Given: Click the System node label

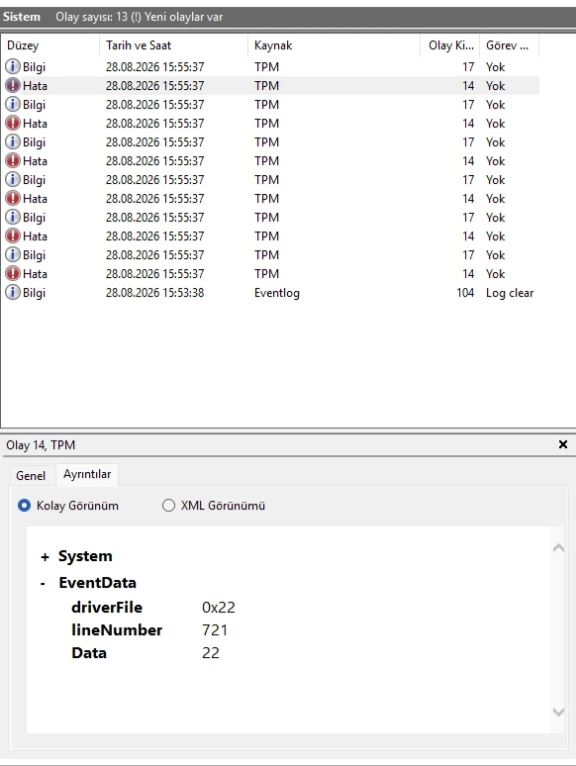Looking at the screenshot, I should (85, 556).
